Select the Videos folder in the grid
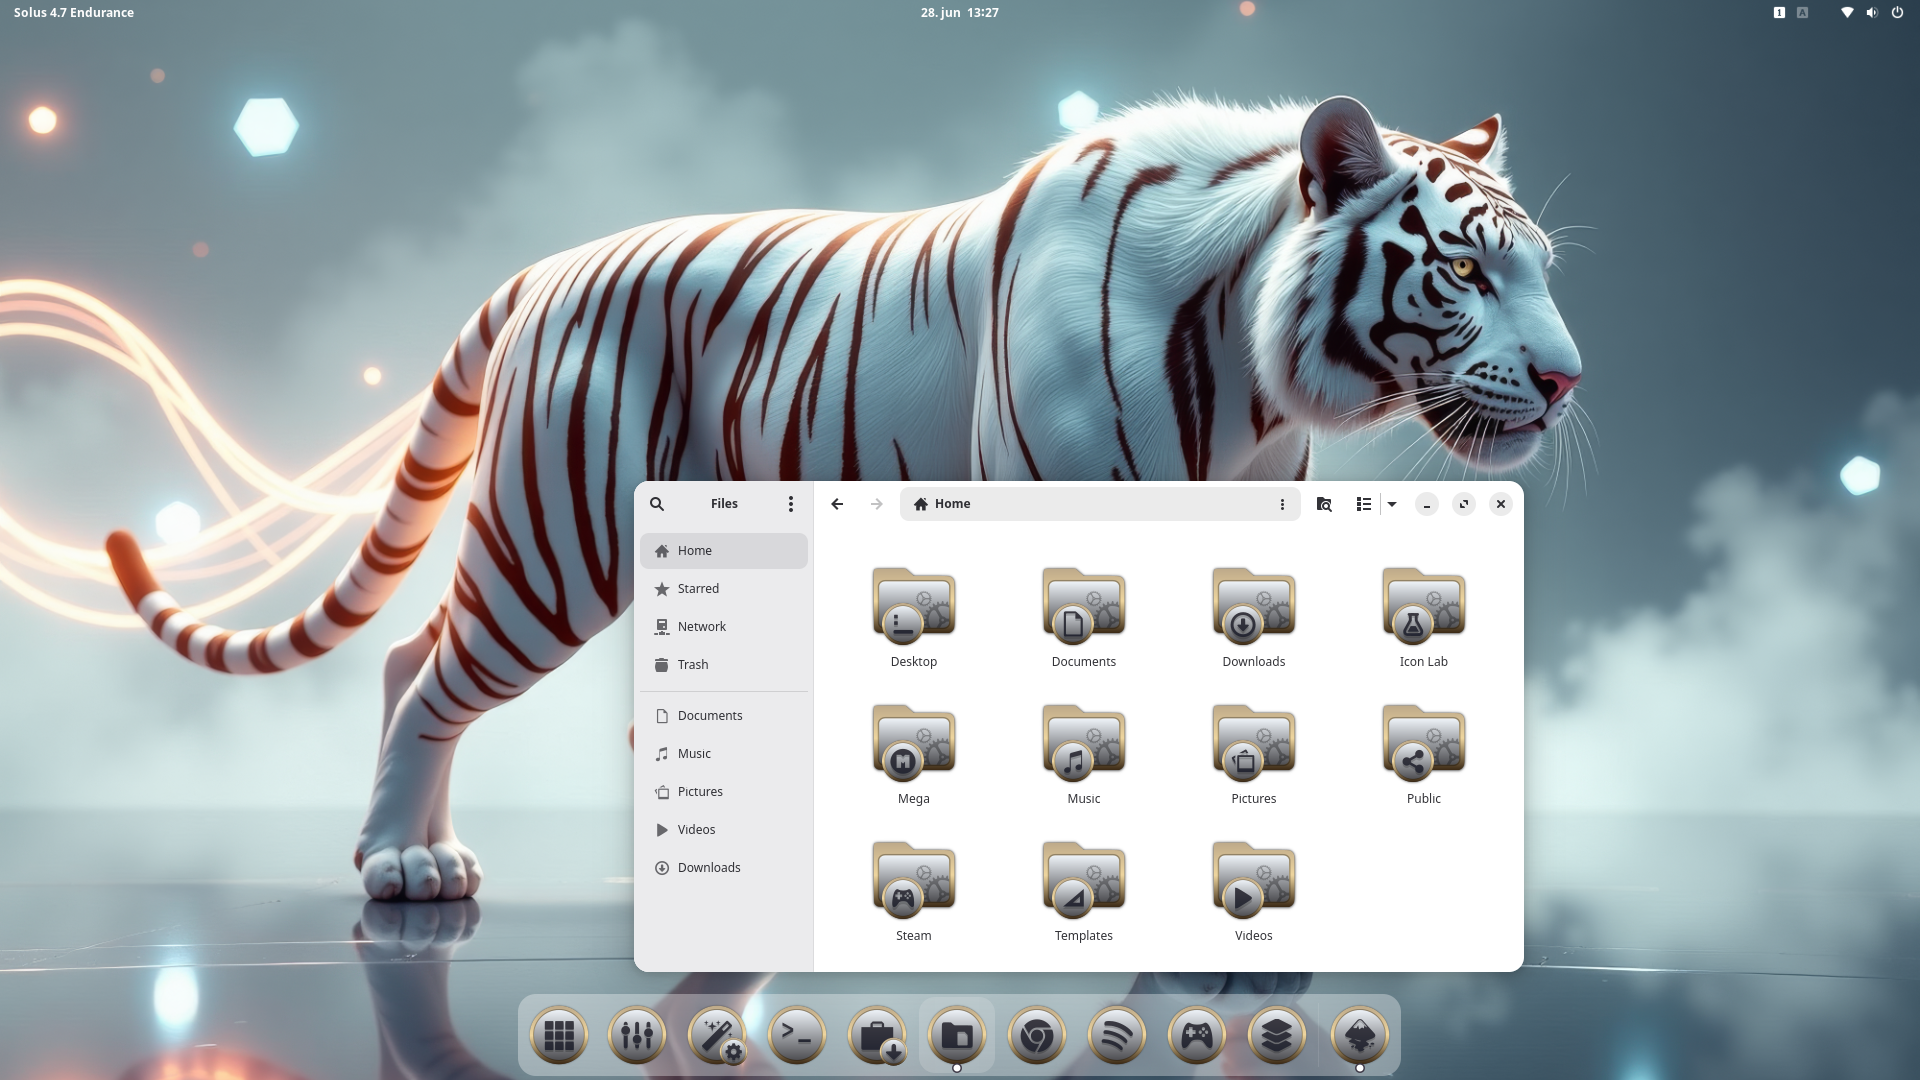The width and height of the screenshot is (1920, 1080). [1254, 880]
